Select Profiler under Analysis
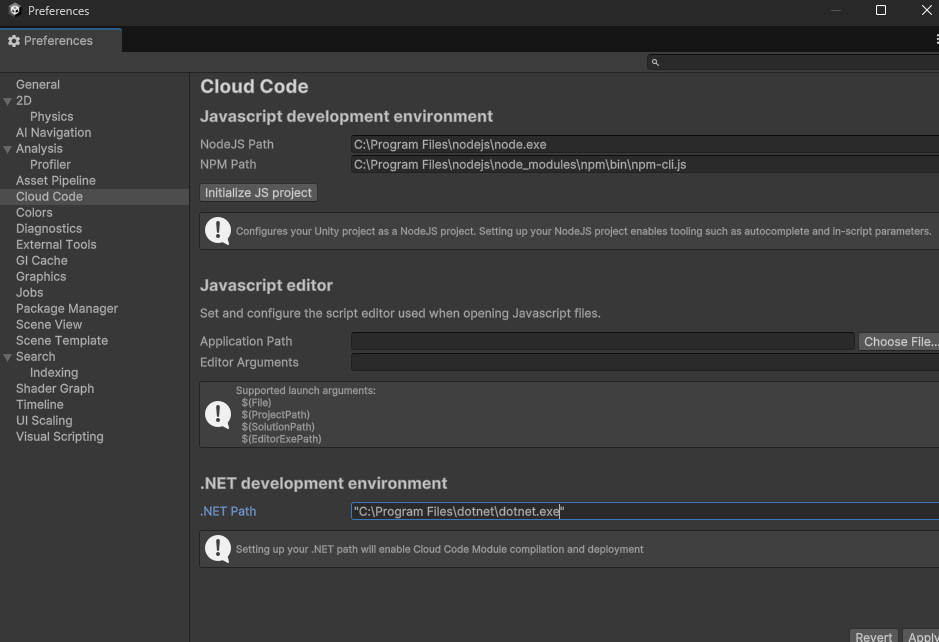 (x=50, y=165)
